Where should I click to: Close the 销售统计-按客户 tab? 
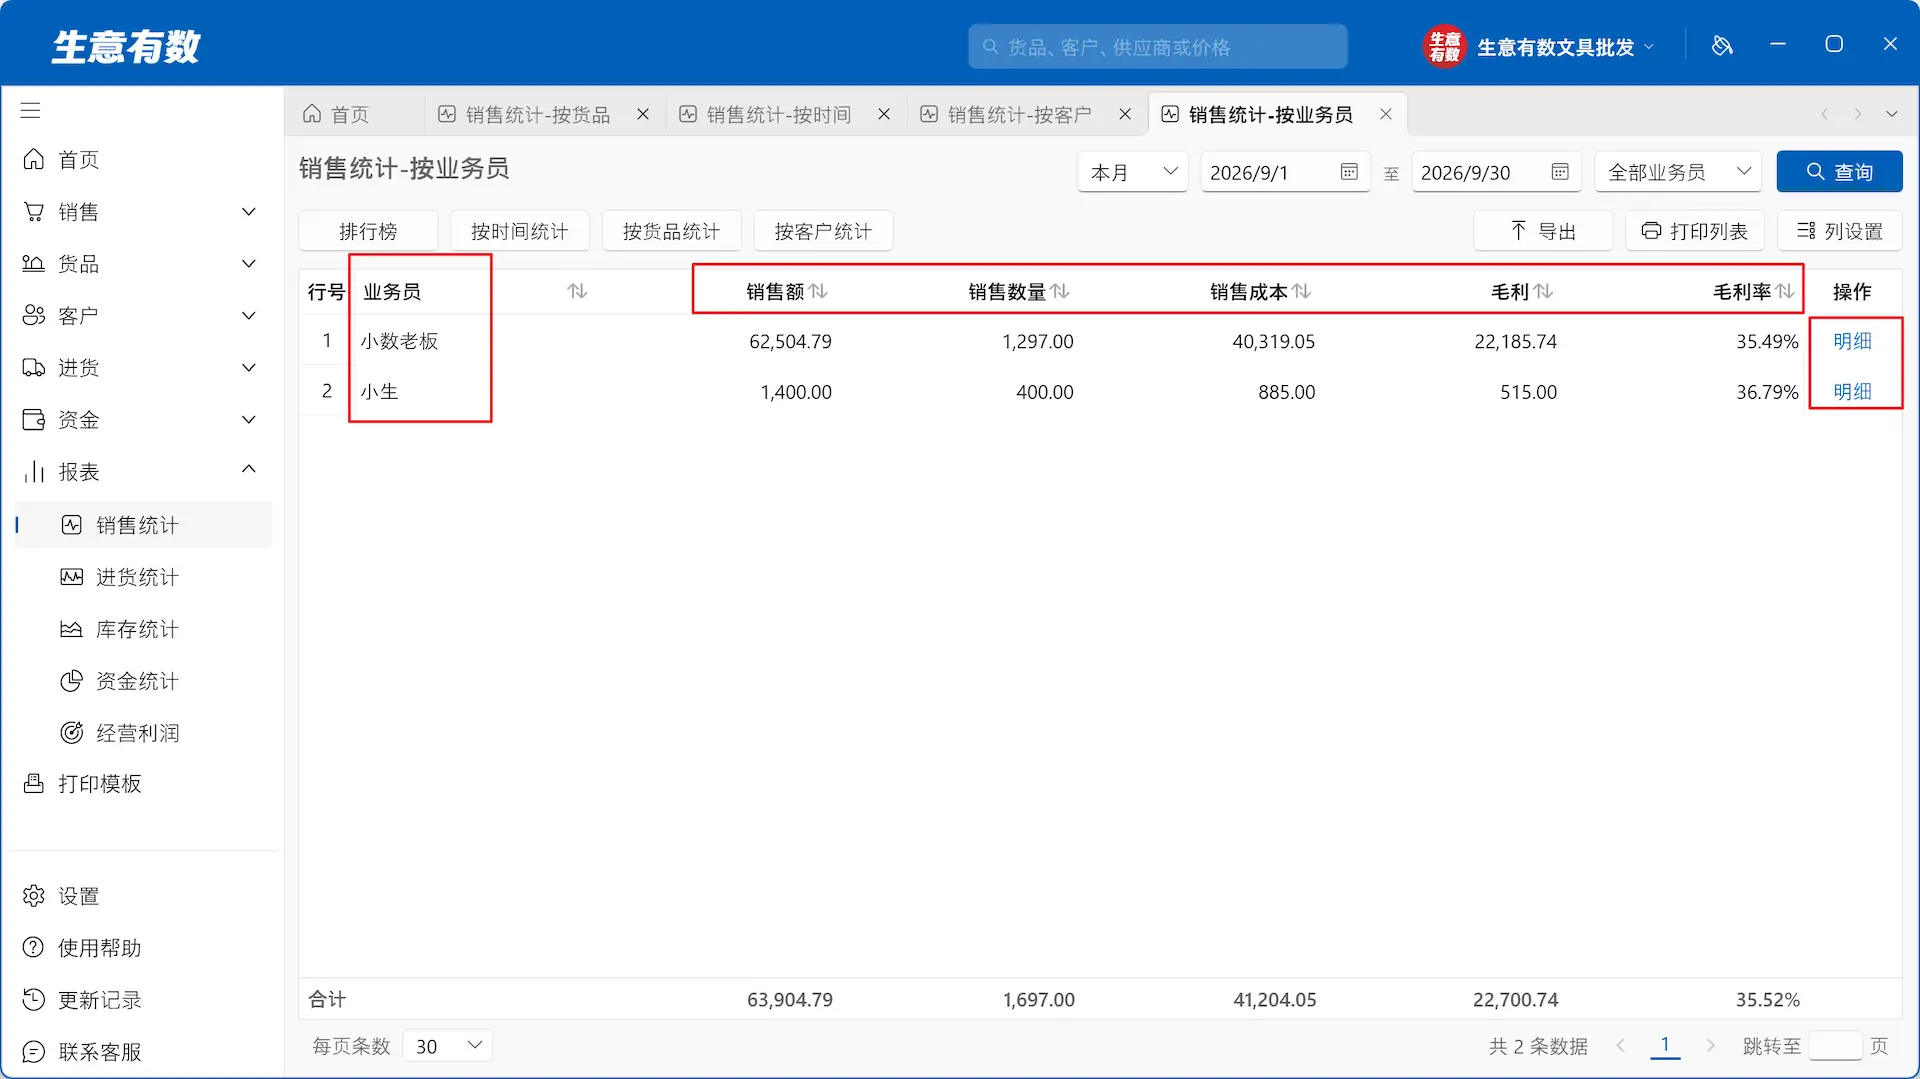[x=1125, y=114]
